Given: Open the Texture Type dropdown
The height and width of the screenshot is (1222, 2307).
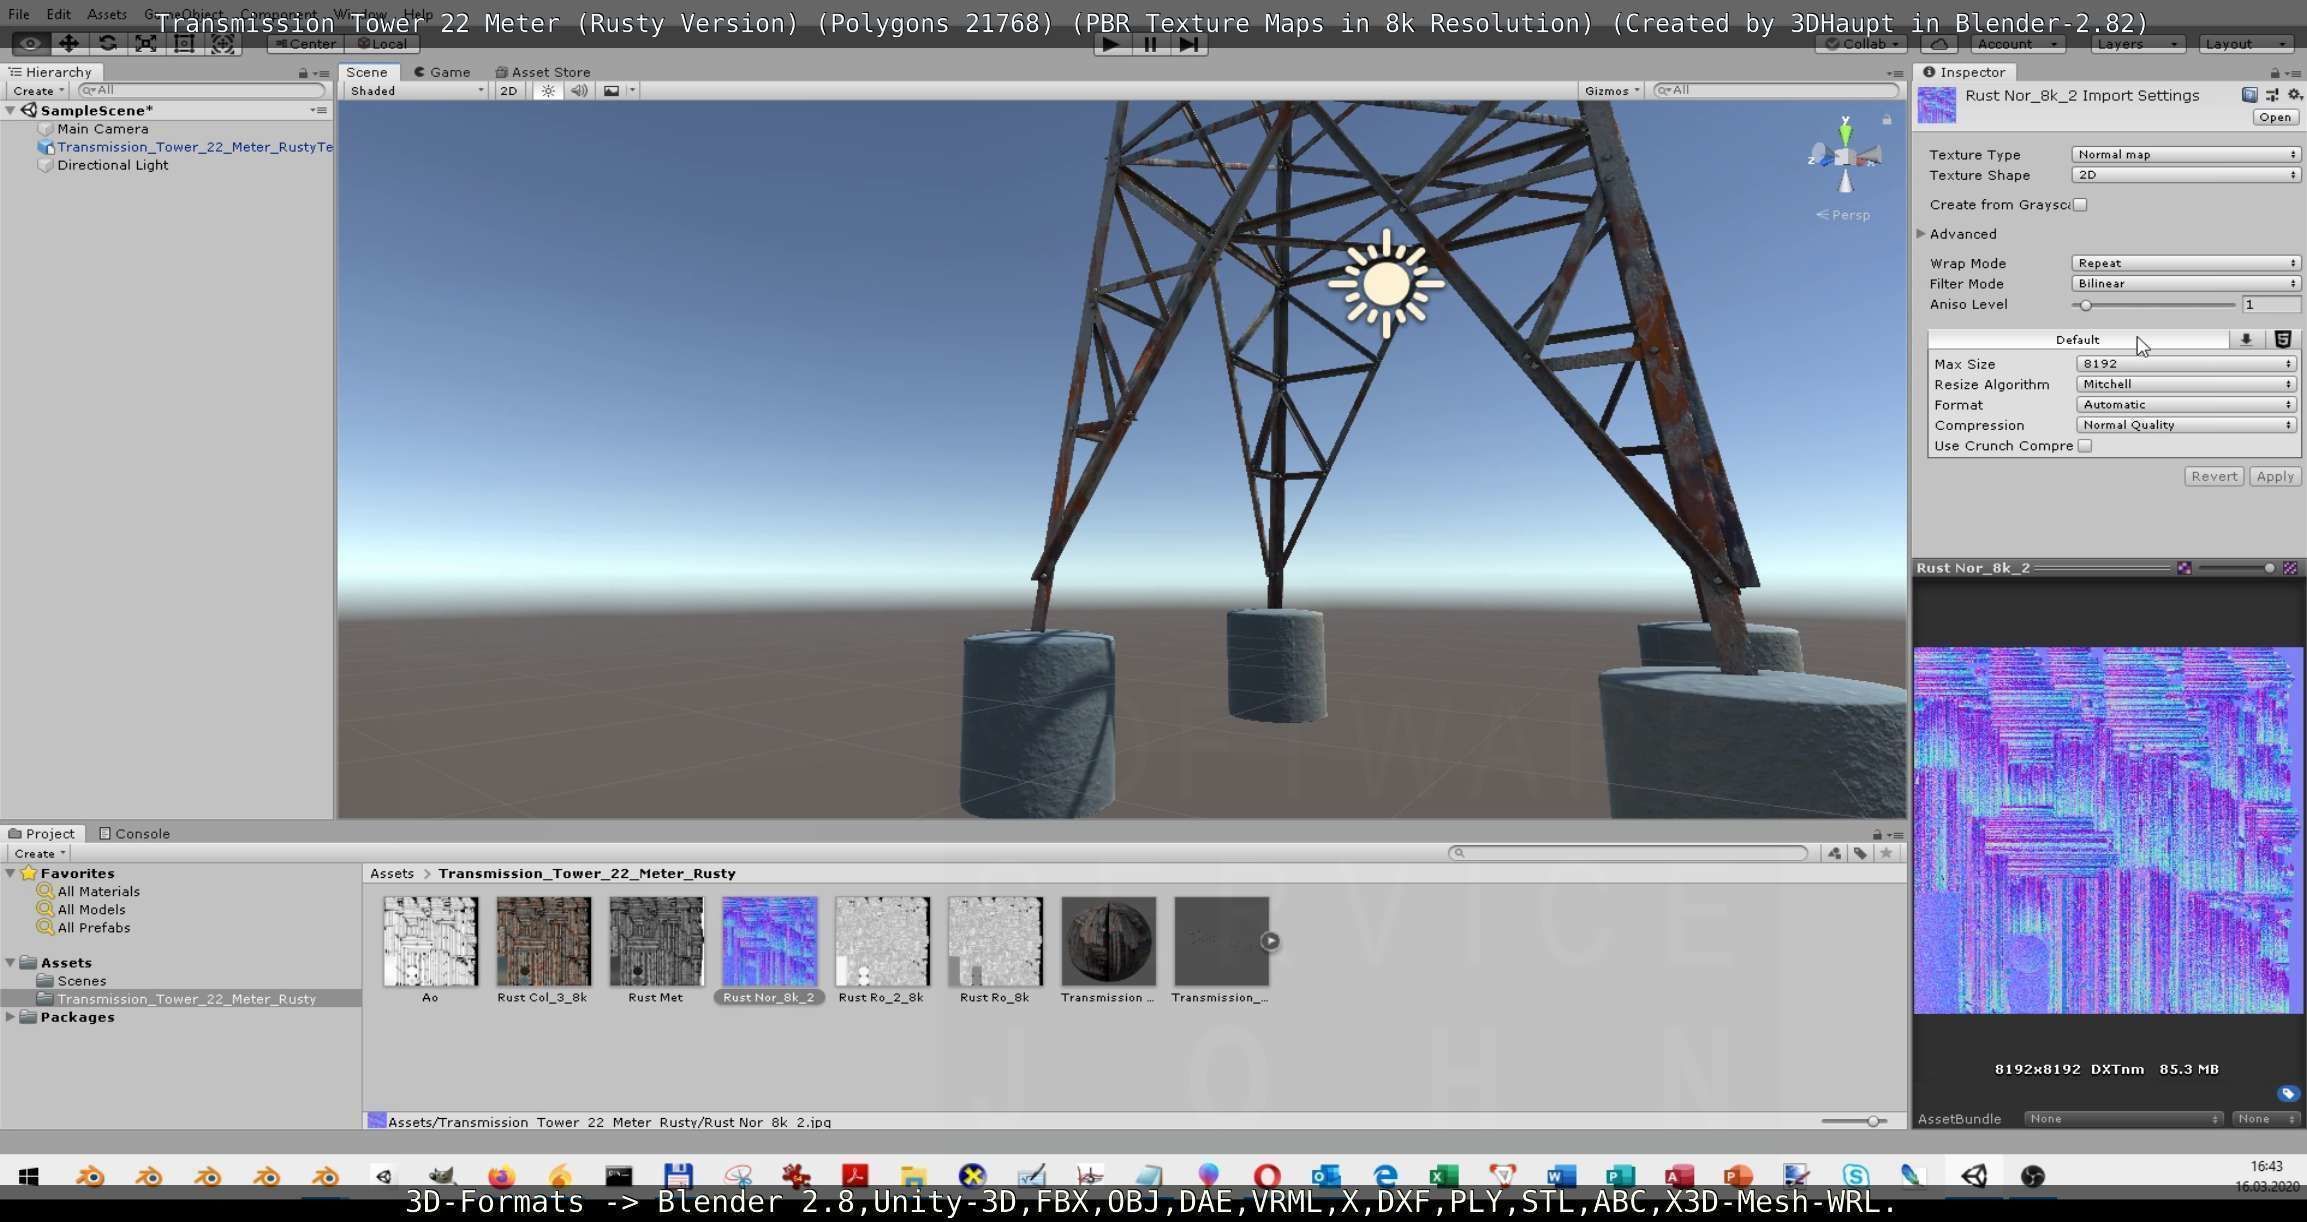Looking at the screenshot, I should [x=2186, y=154].
